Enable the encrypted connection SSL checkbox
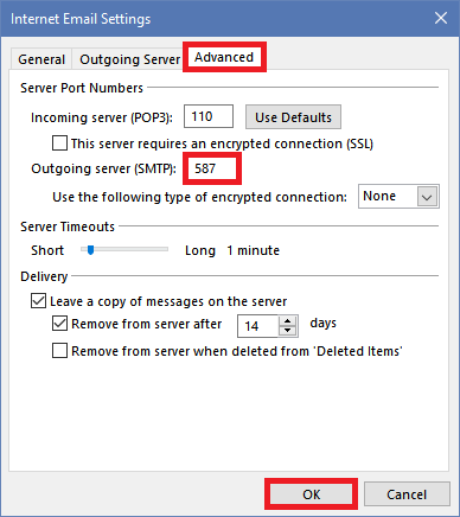This screenshot has width=460, height=517. tap(60, 143)
